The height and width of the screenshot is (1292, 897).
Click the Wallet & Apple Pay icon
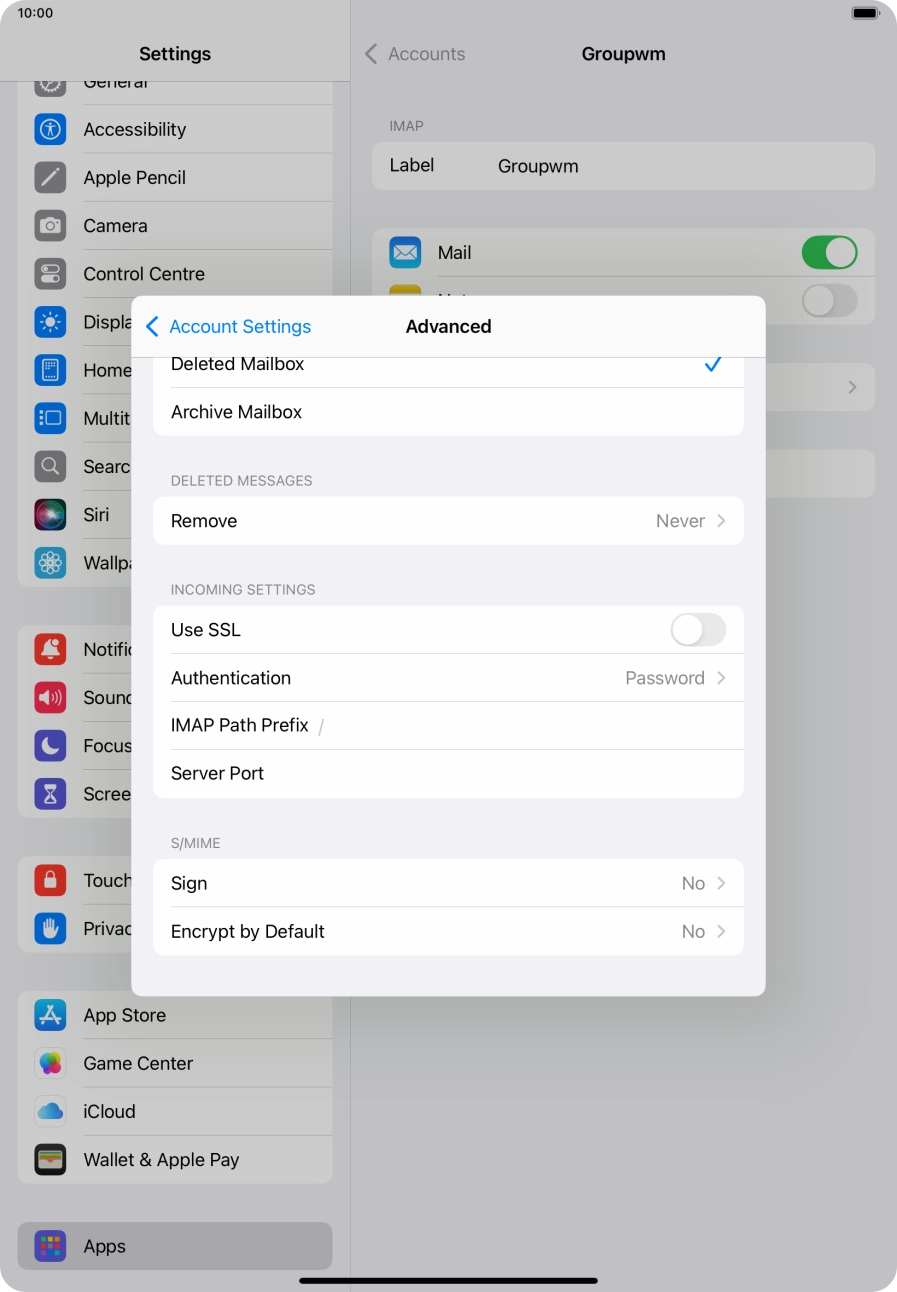tap(50, 1159)
